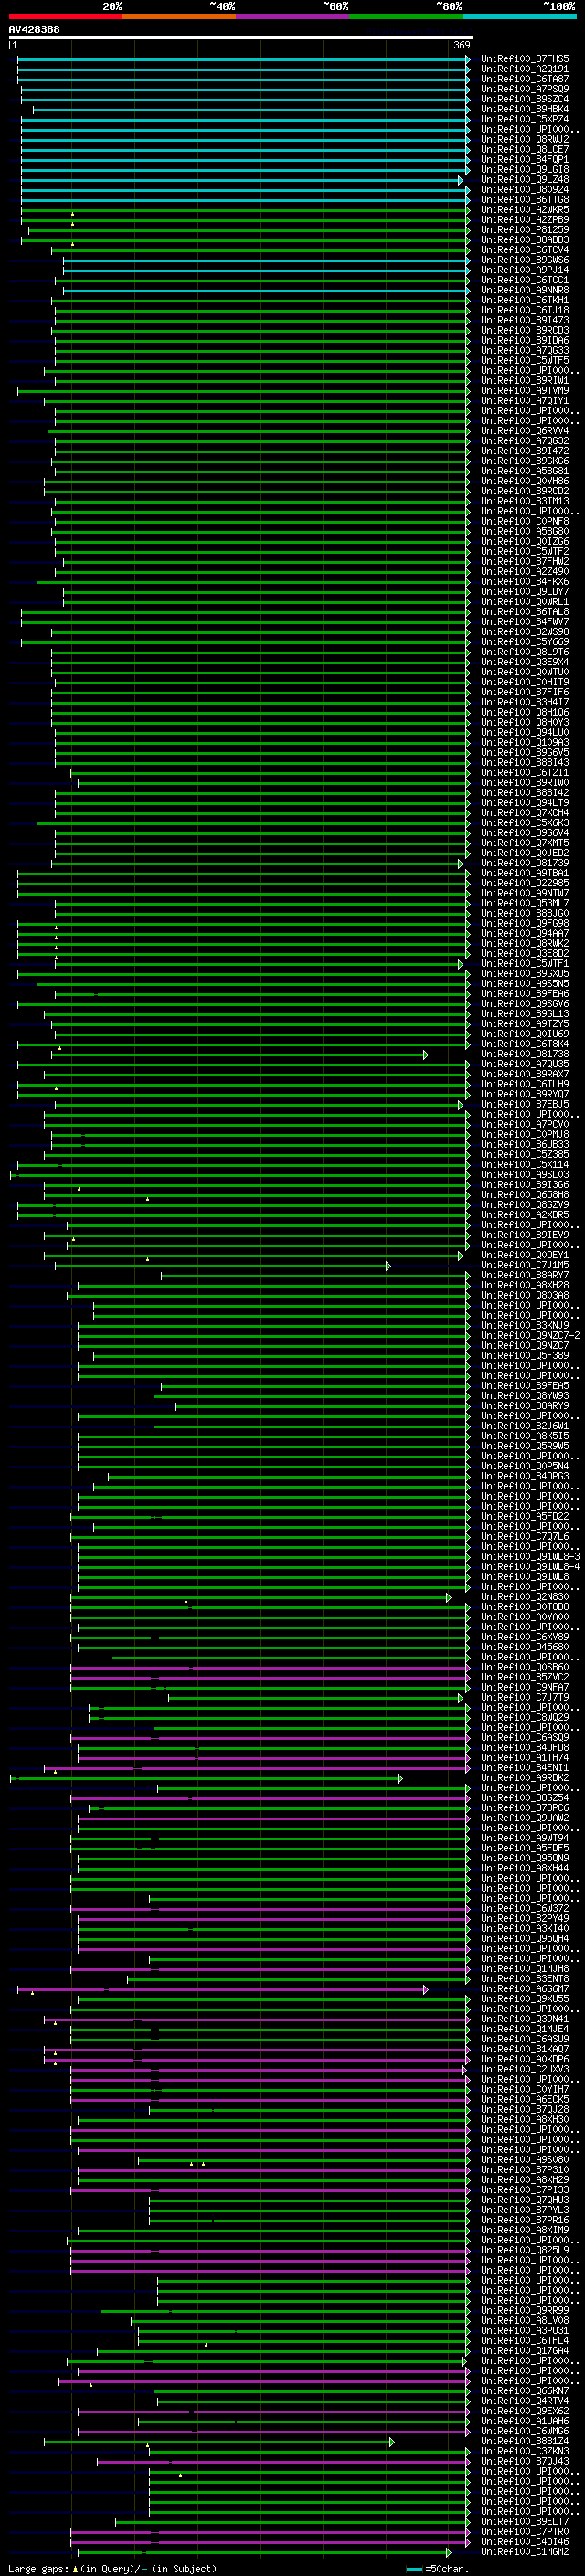Select the UniRef100_Q94LU0 label
This screenshot has height=2576, width=585.
point(525,732)
